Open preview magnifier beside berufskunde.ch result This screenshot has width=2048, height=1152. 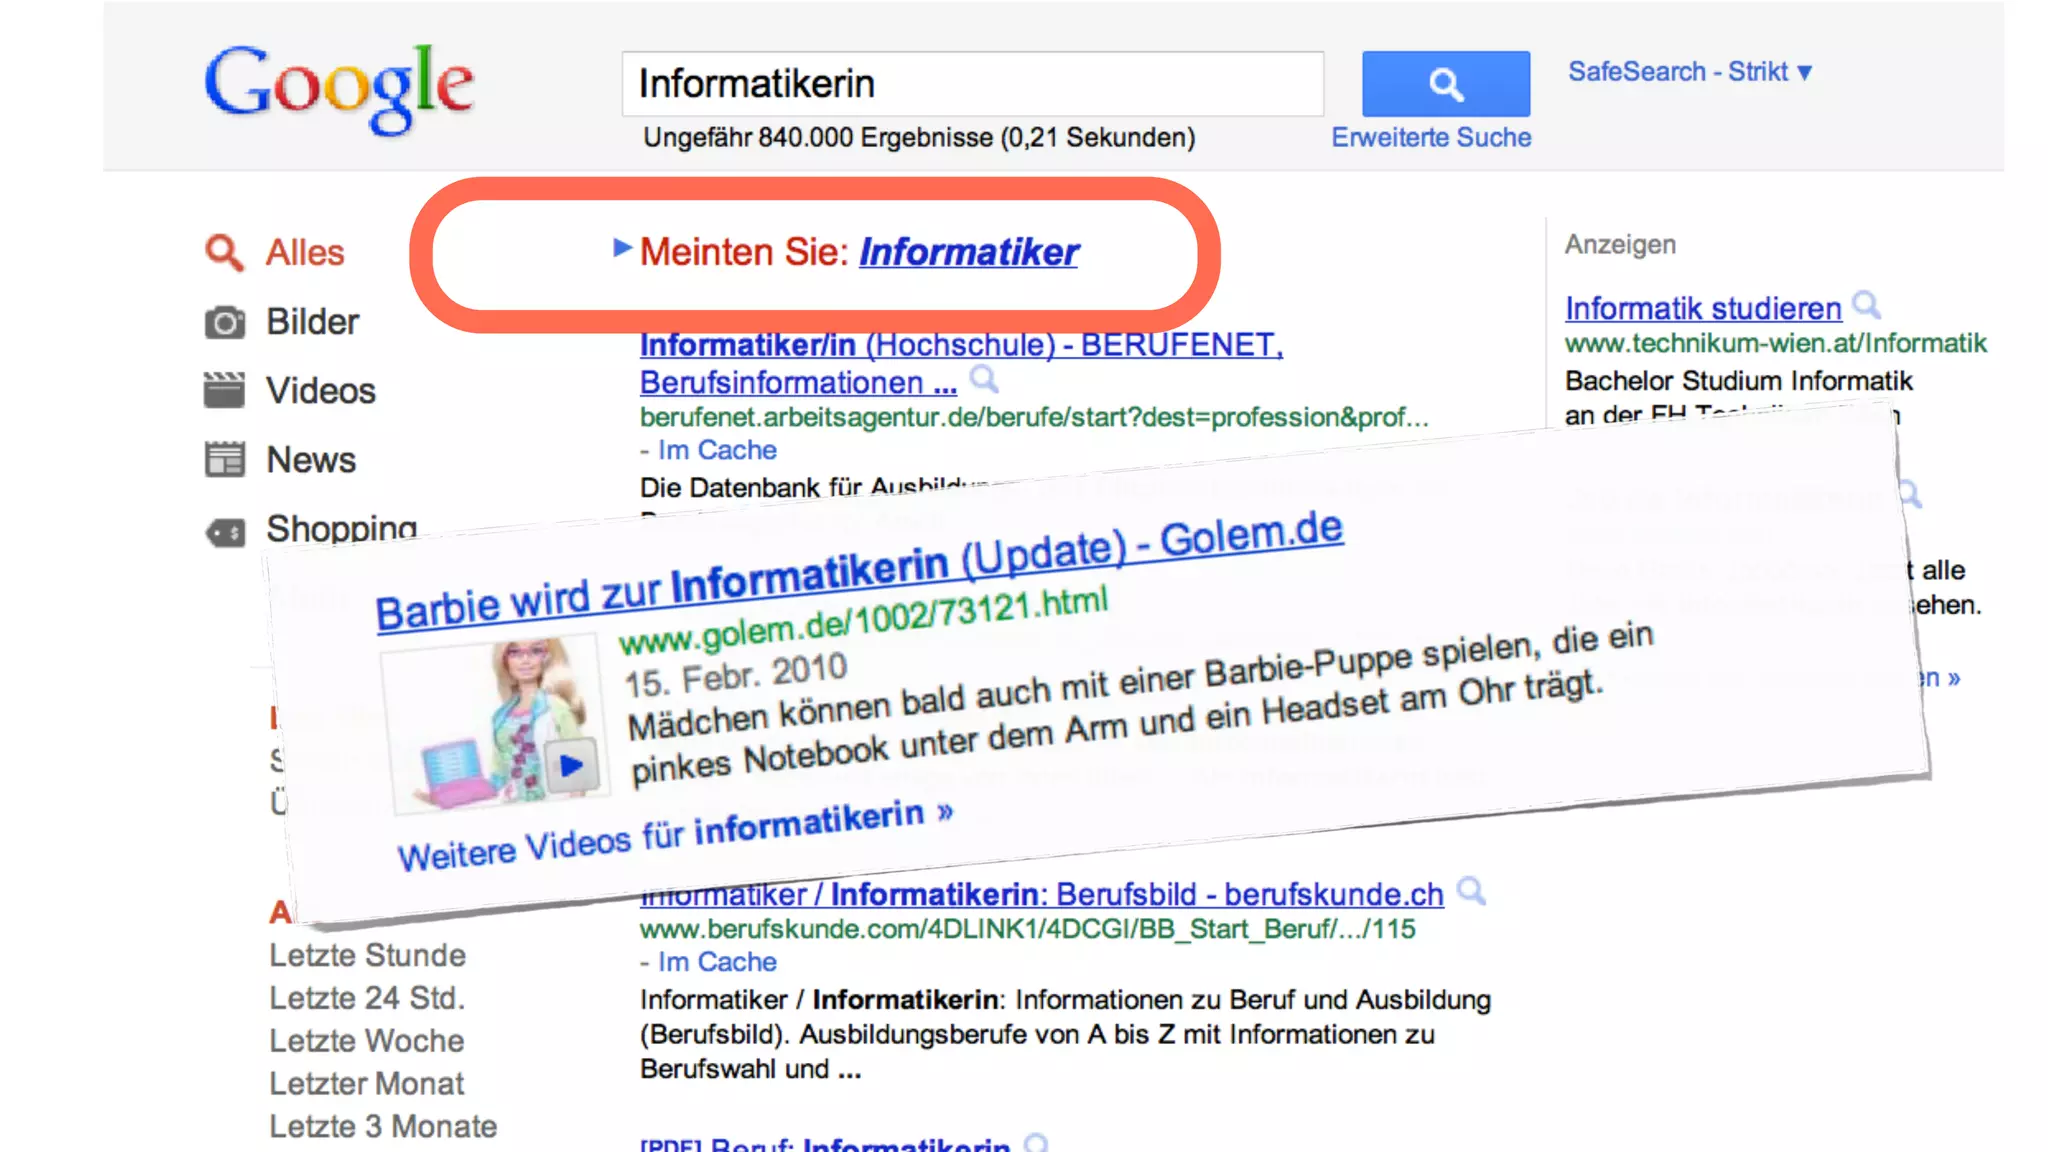[x=1471, y=890]
